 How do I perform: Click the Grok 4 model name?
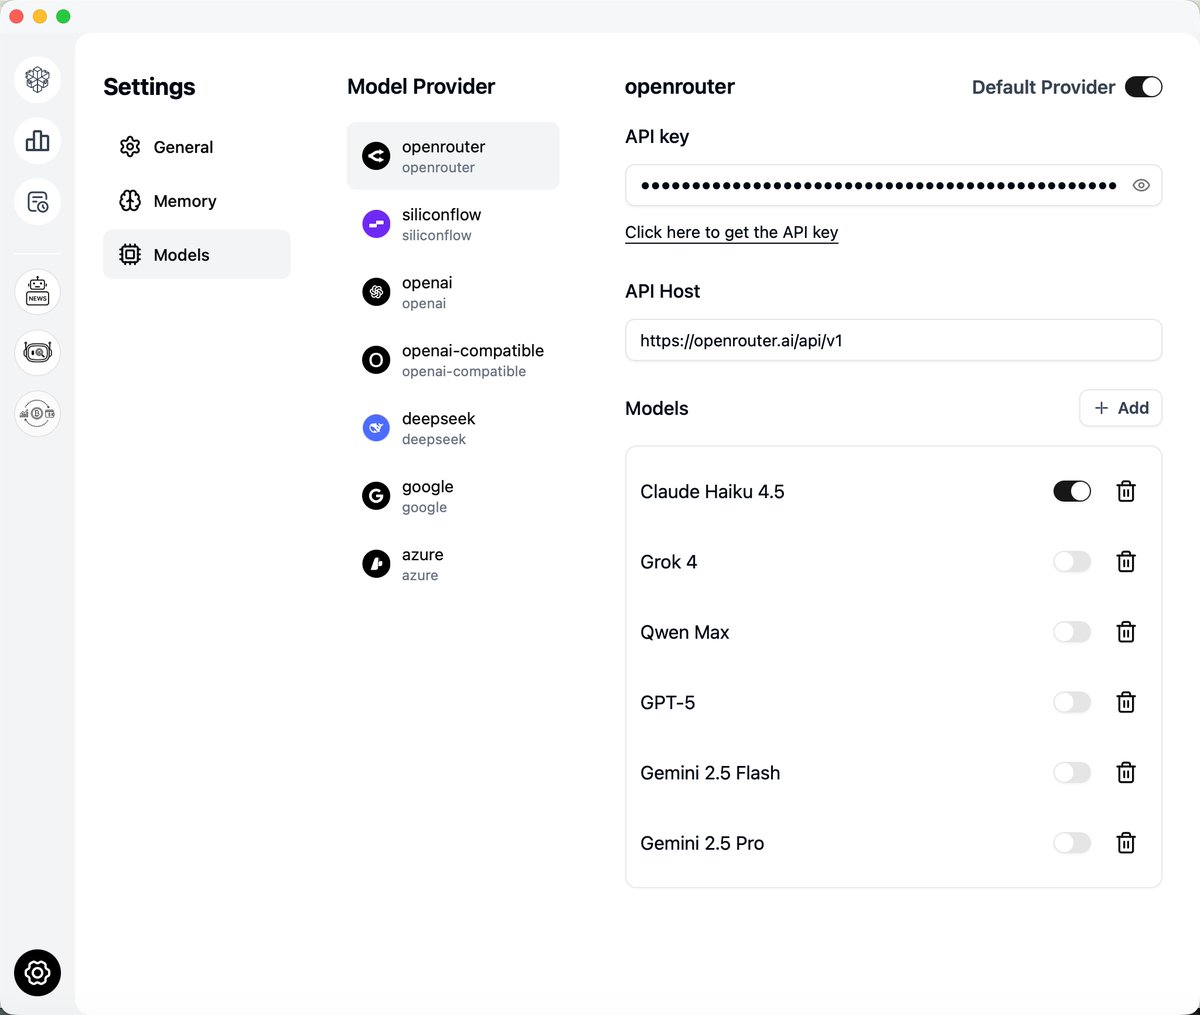[x=669, y=562]
